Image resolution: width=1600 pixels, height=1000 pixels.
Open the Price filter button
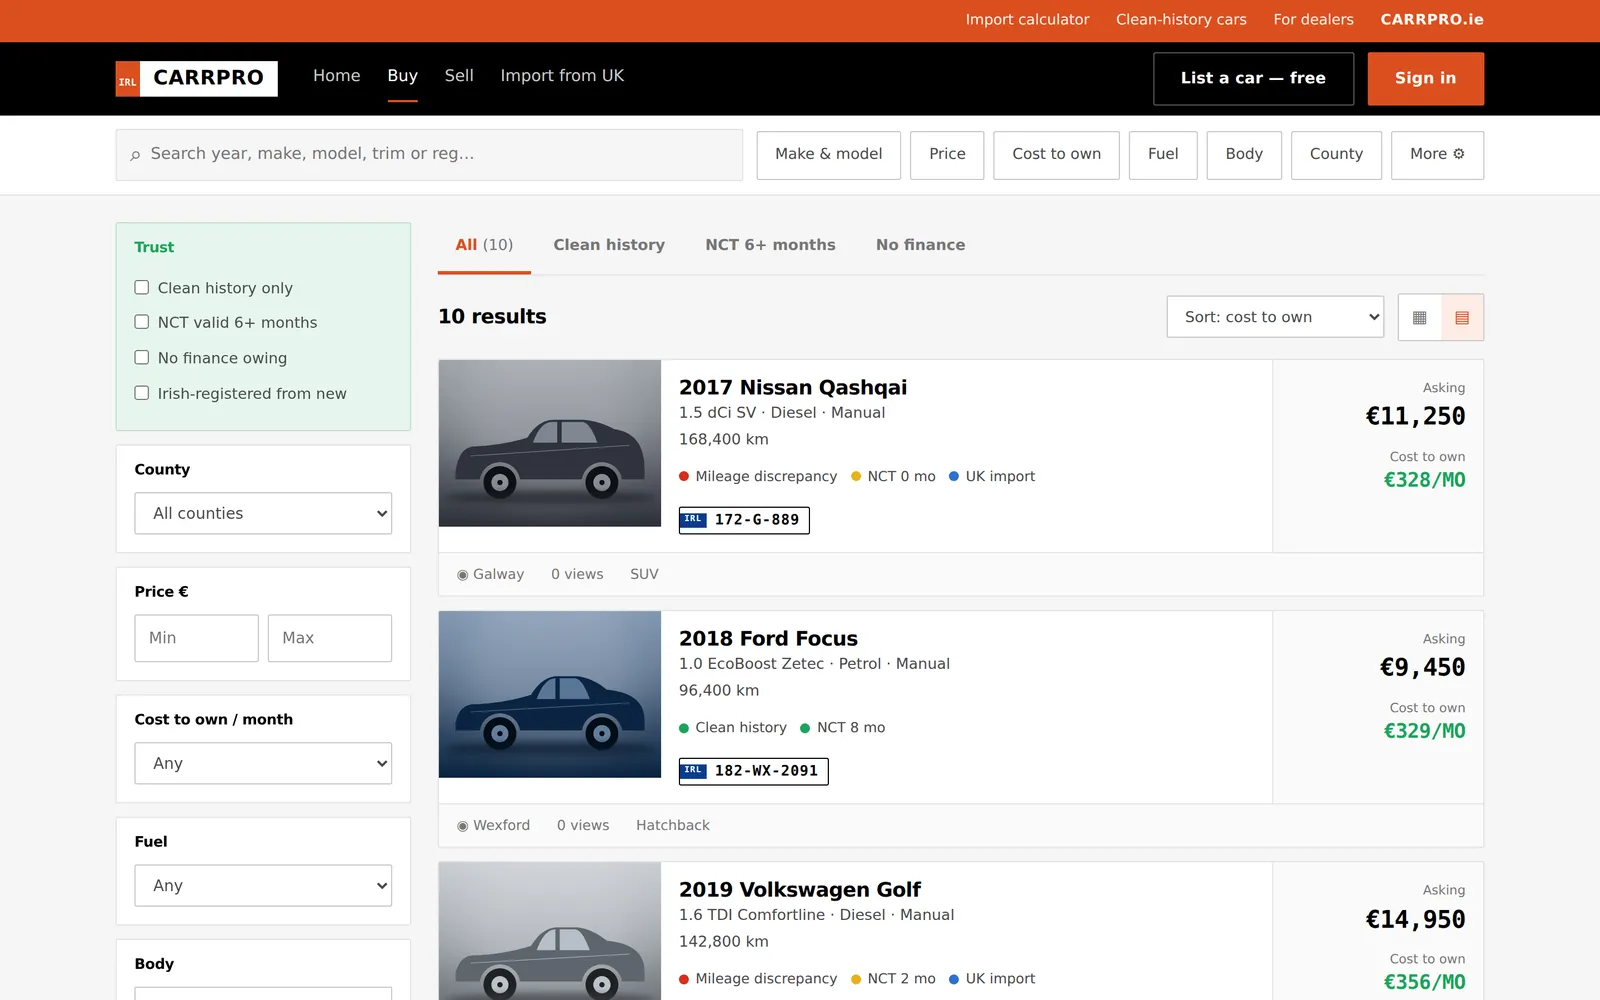click(947, 155)
